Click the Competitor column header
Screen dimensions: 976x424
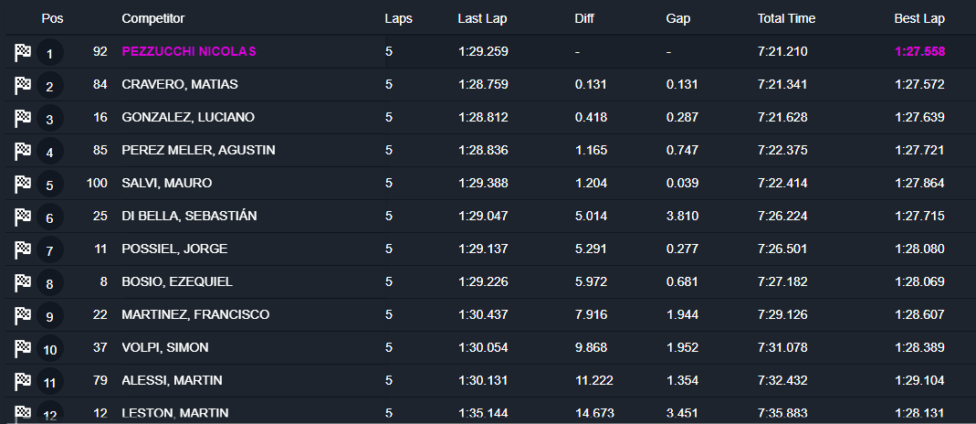153,19
